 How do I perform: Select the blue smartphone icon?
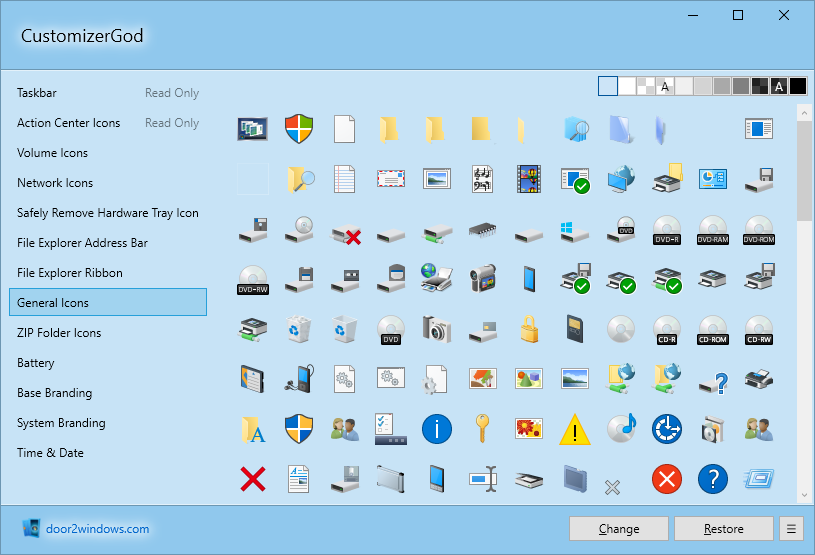(x=529, y=279)
